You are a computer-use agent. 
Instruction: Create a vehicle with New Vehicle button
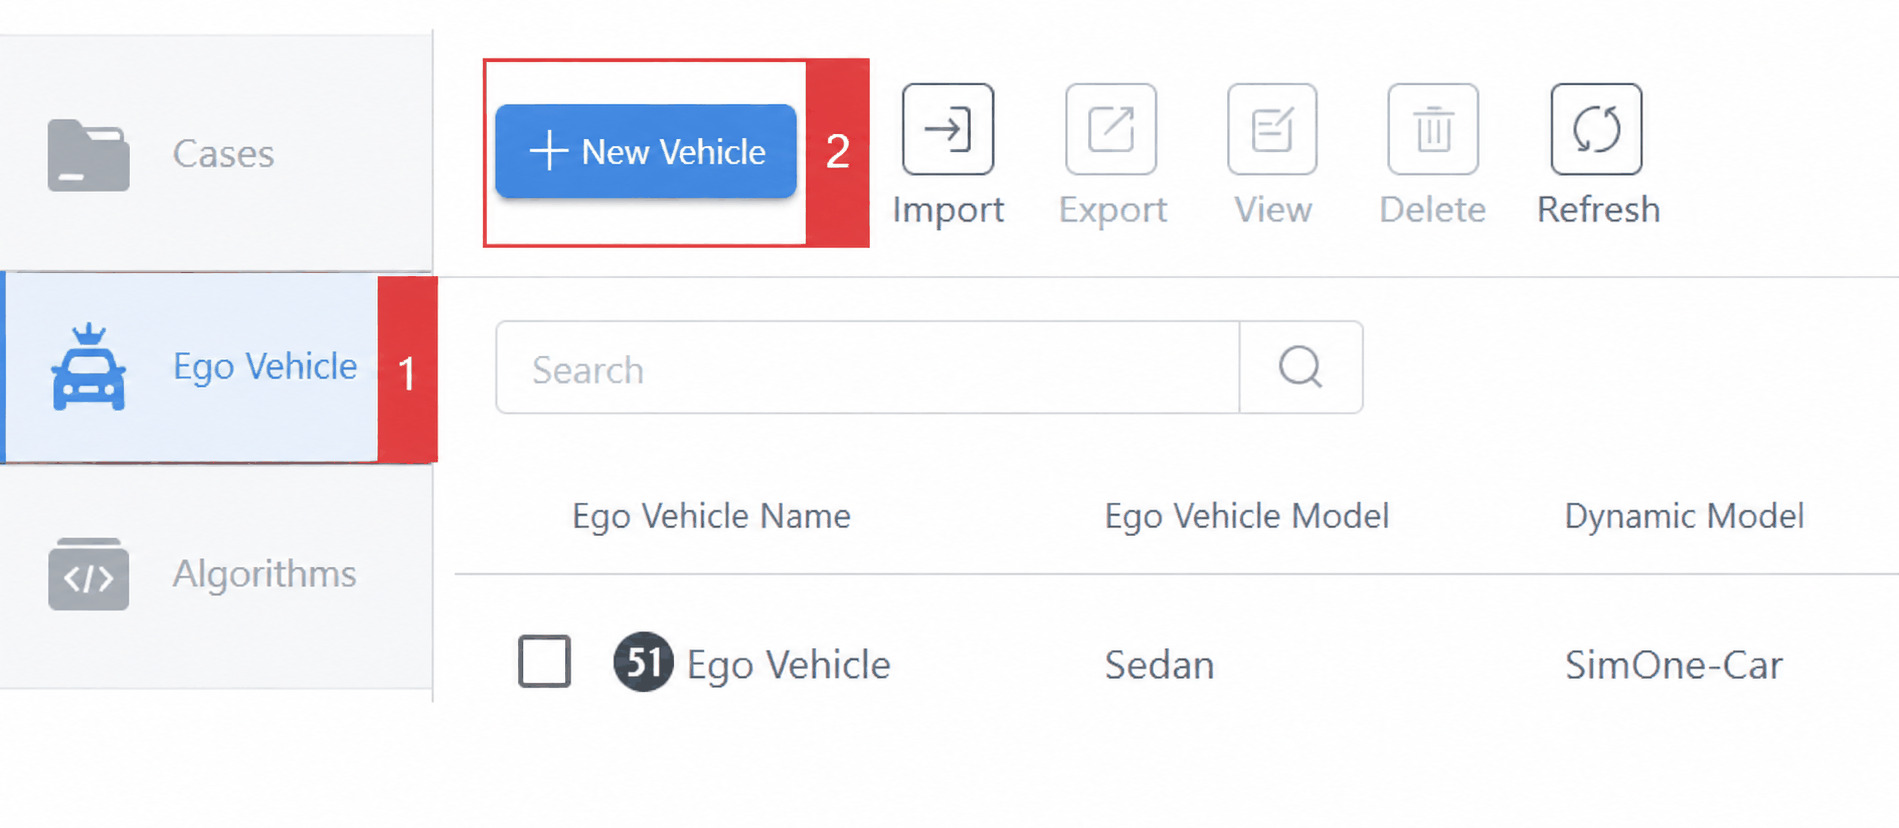(x=646, y=151)
